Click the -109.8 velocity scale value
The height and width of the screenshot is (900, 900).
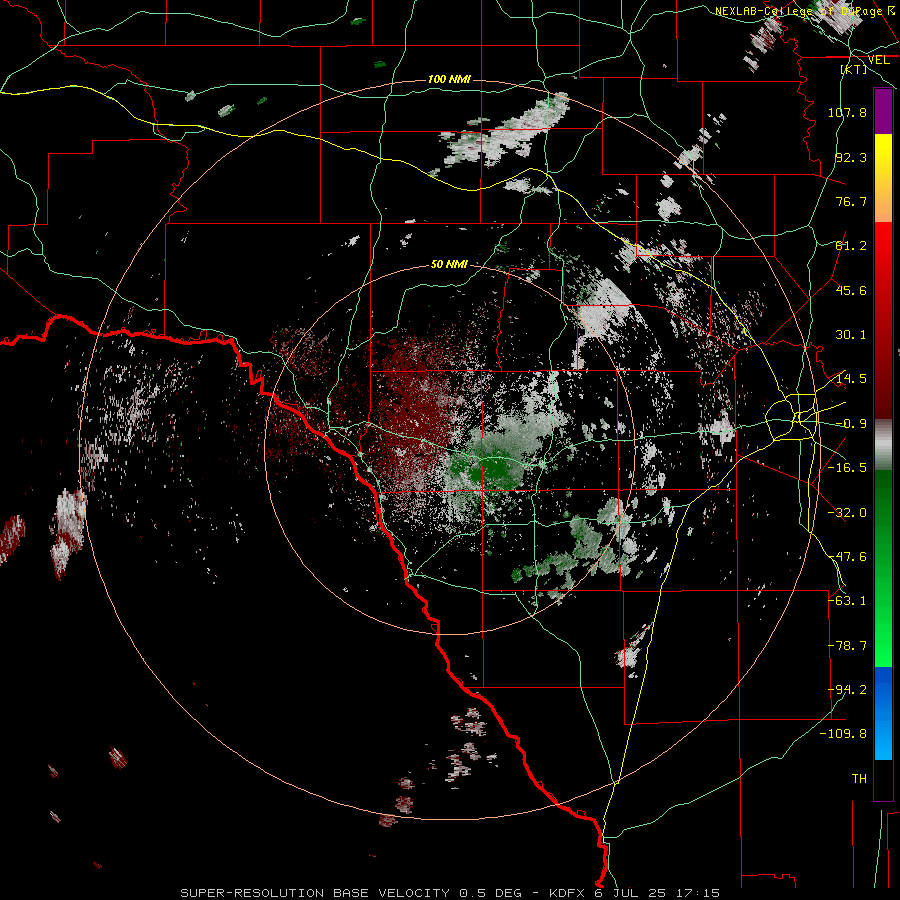coord(843,734)
